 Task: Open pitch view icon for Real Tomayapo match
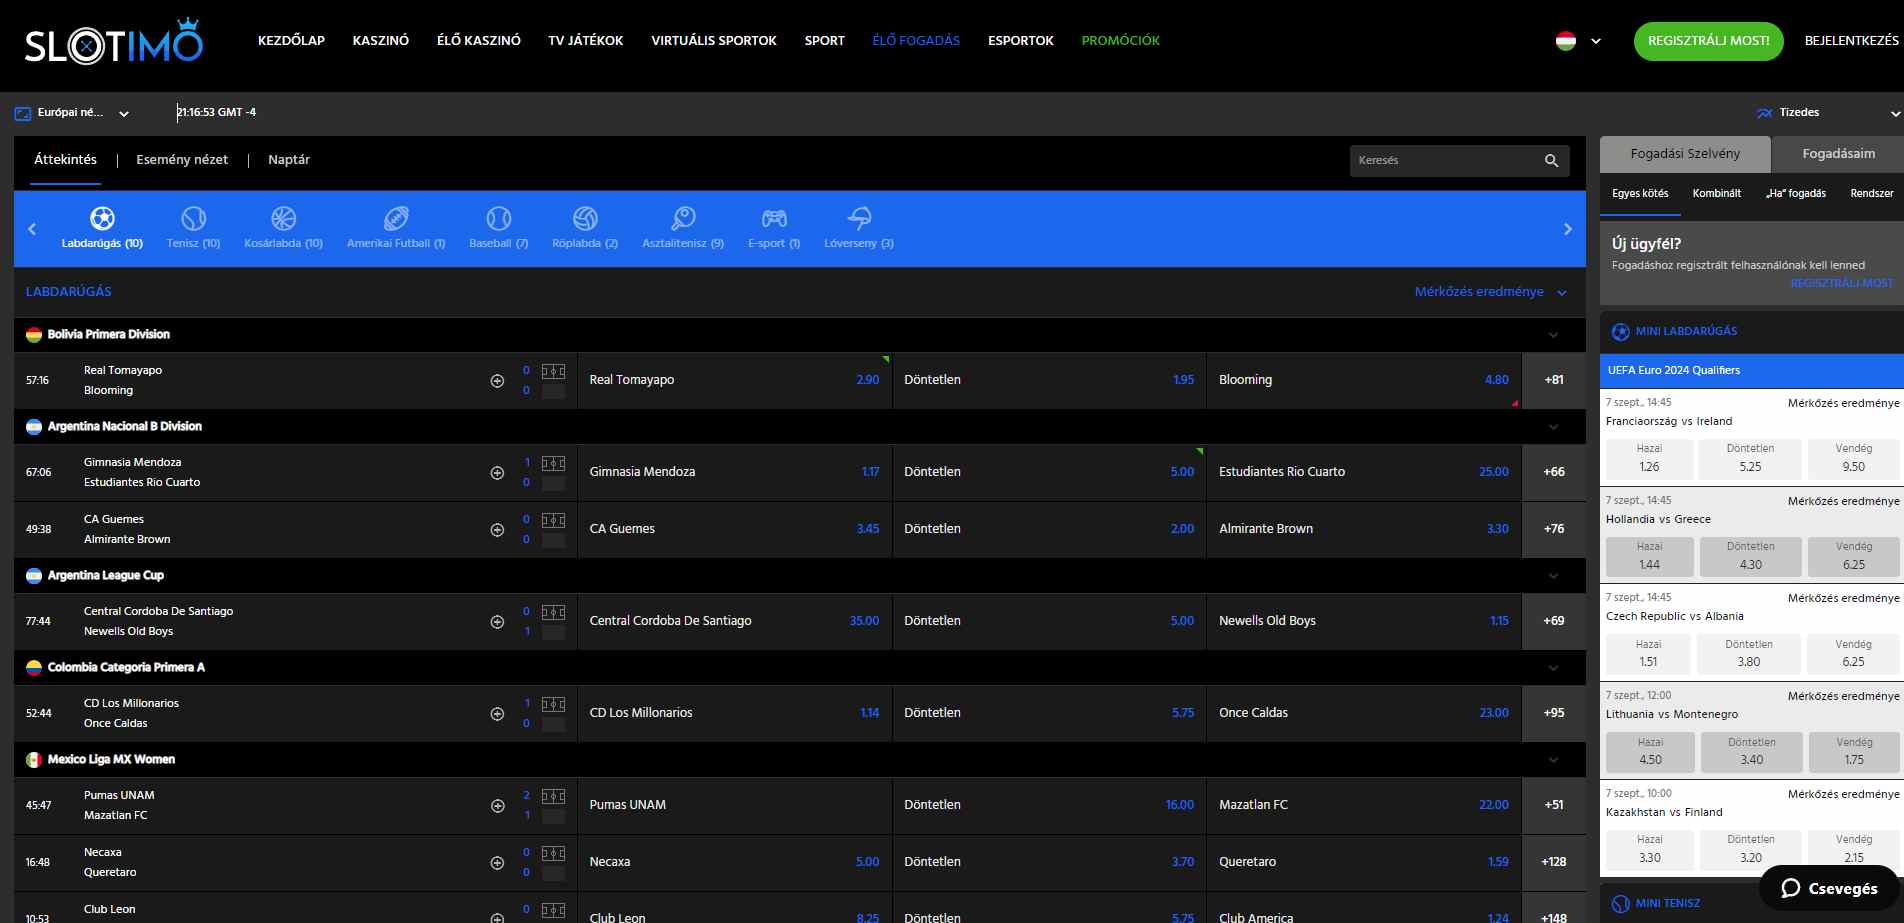[553, 371]
